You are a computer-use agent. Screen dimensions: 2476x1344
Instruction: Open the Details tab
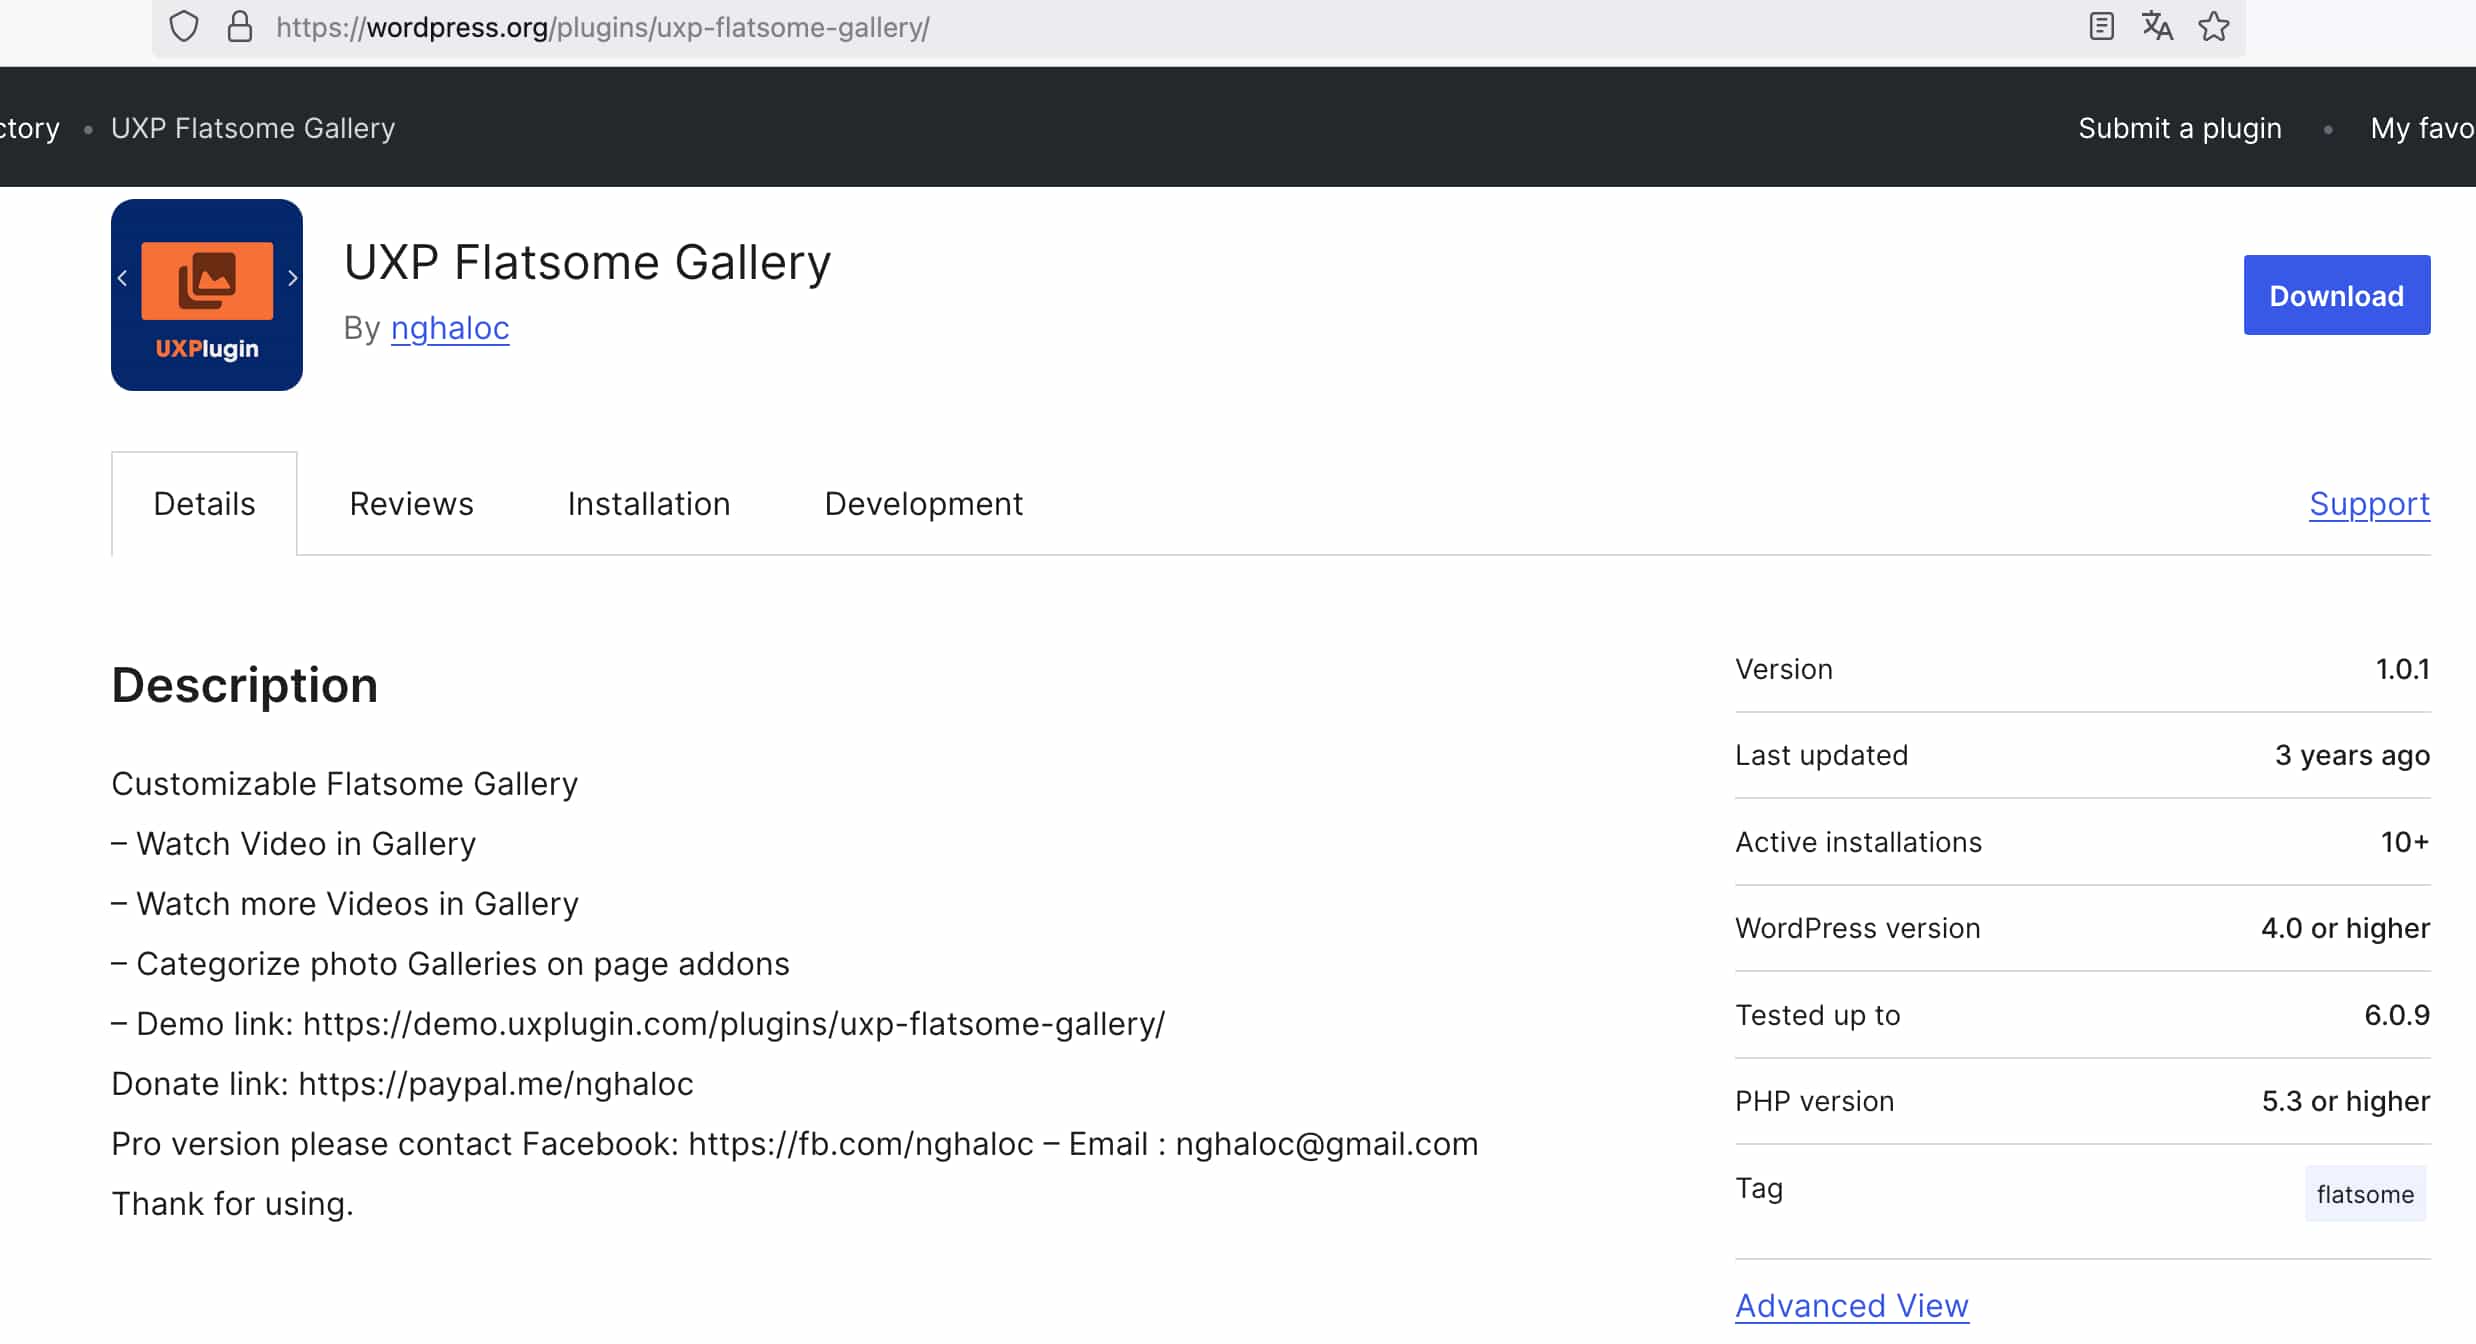204,503
